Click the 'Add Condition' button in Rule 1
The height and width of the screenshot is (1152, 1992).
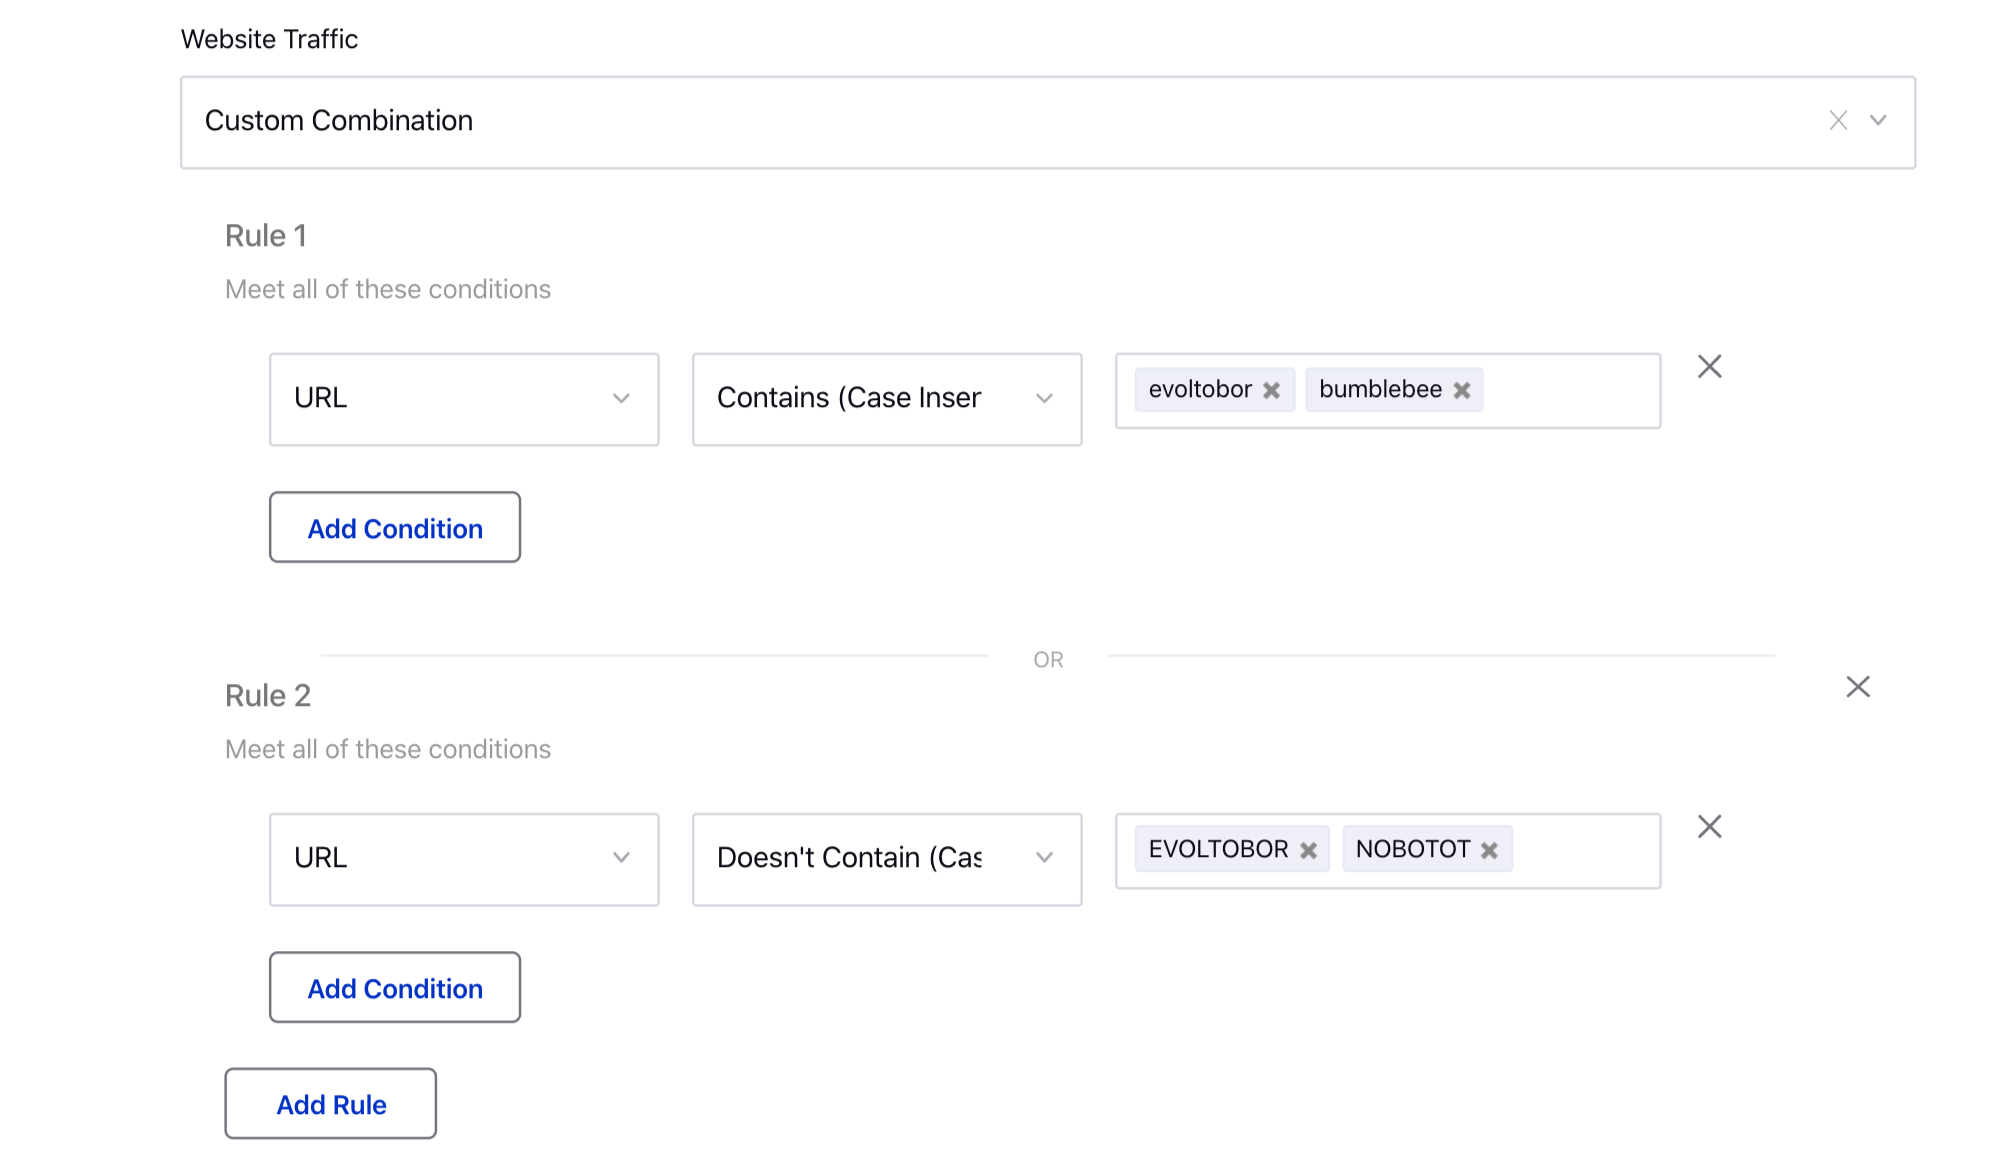395,527
